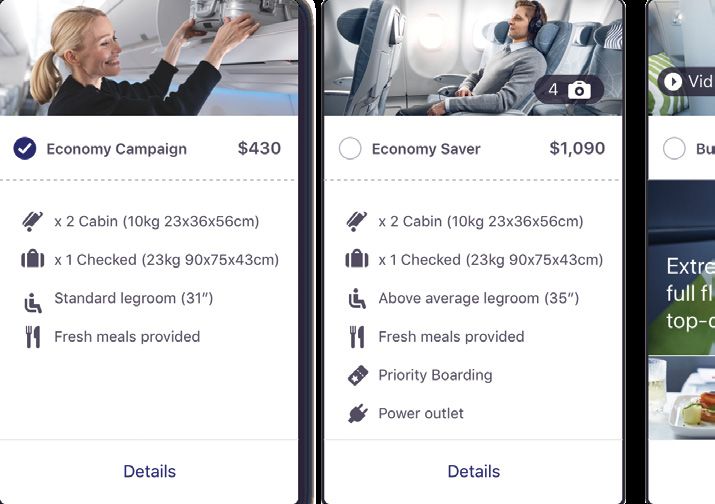Open Details for Economy Saver
Screen dimensions: 715x504
(x=474, y=471)
